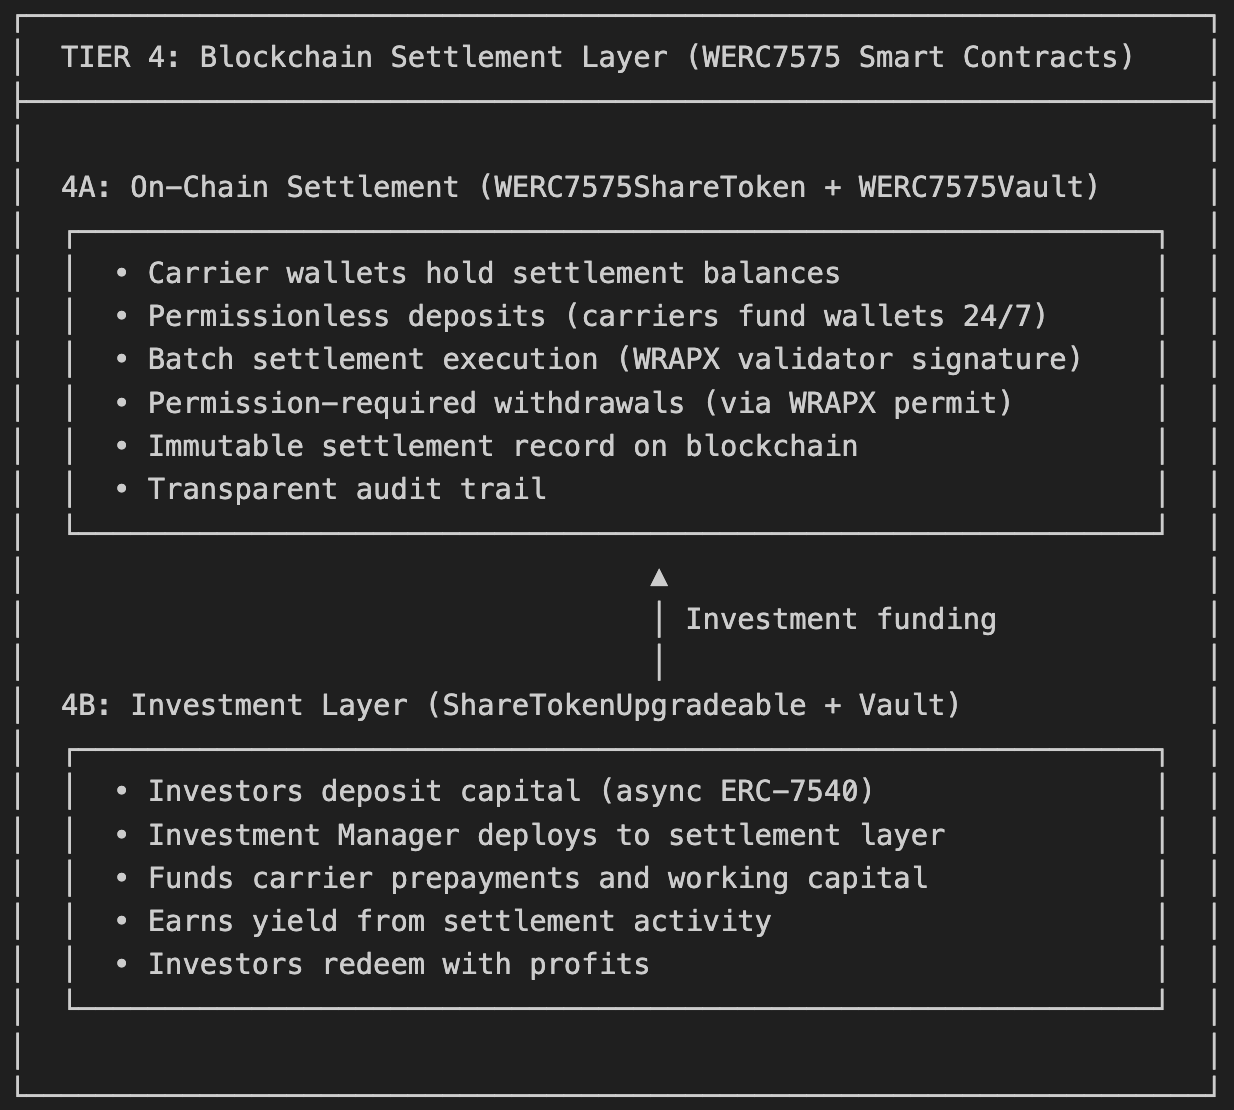Screen dimensions: 1234x1110
Task: Click the 4A On-Chain Settlement heading
Action: point(579,187)
